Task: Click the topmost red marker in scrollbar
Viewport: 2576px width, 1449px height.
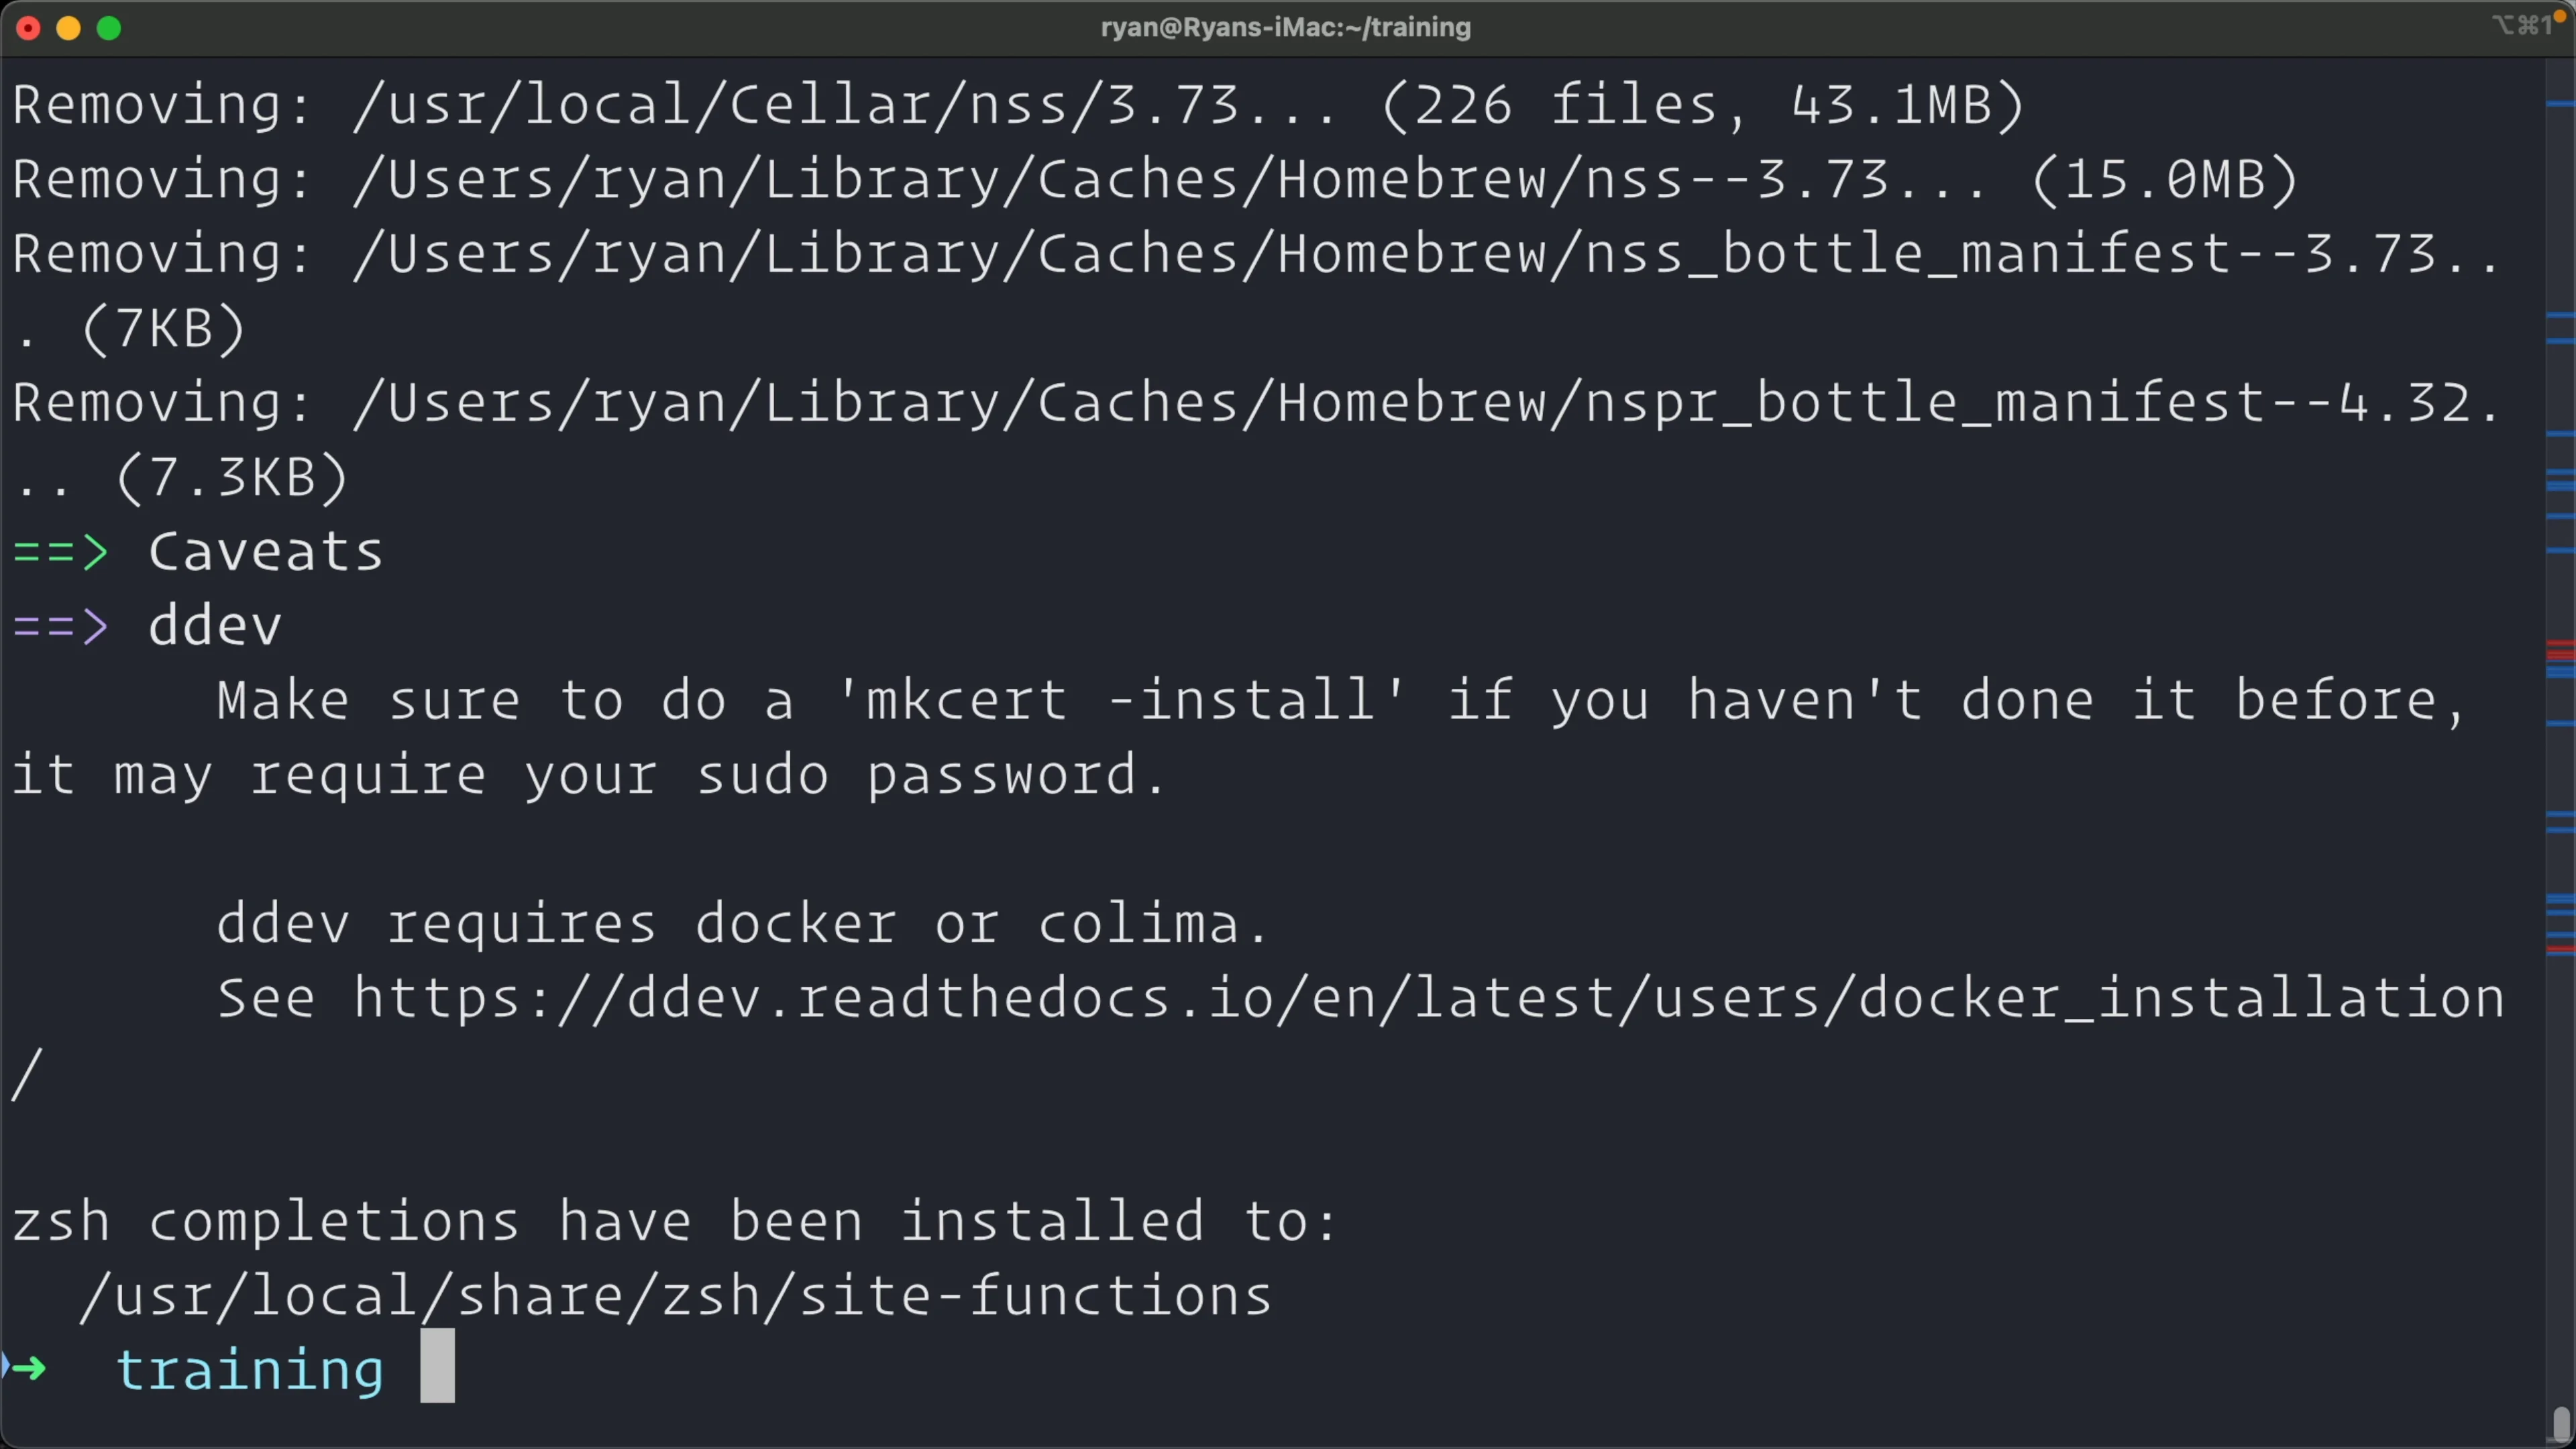Action: (x=2560, y=645)
